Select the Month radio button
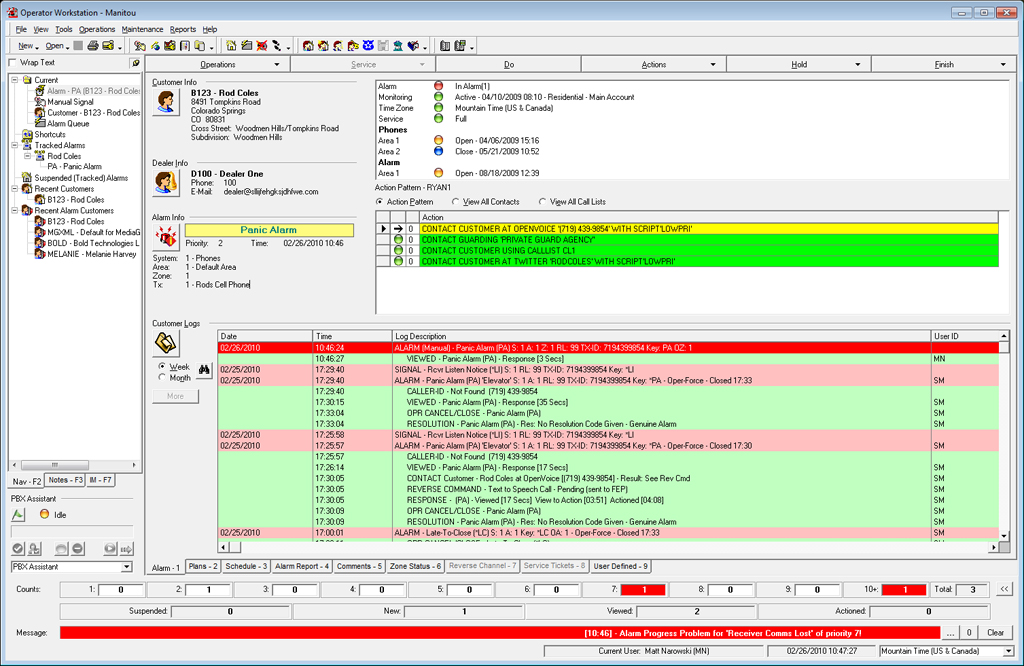Viewport: 1024px width, 666px height. 163,378
